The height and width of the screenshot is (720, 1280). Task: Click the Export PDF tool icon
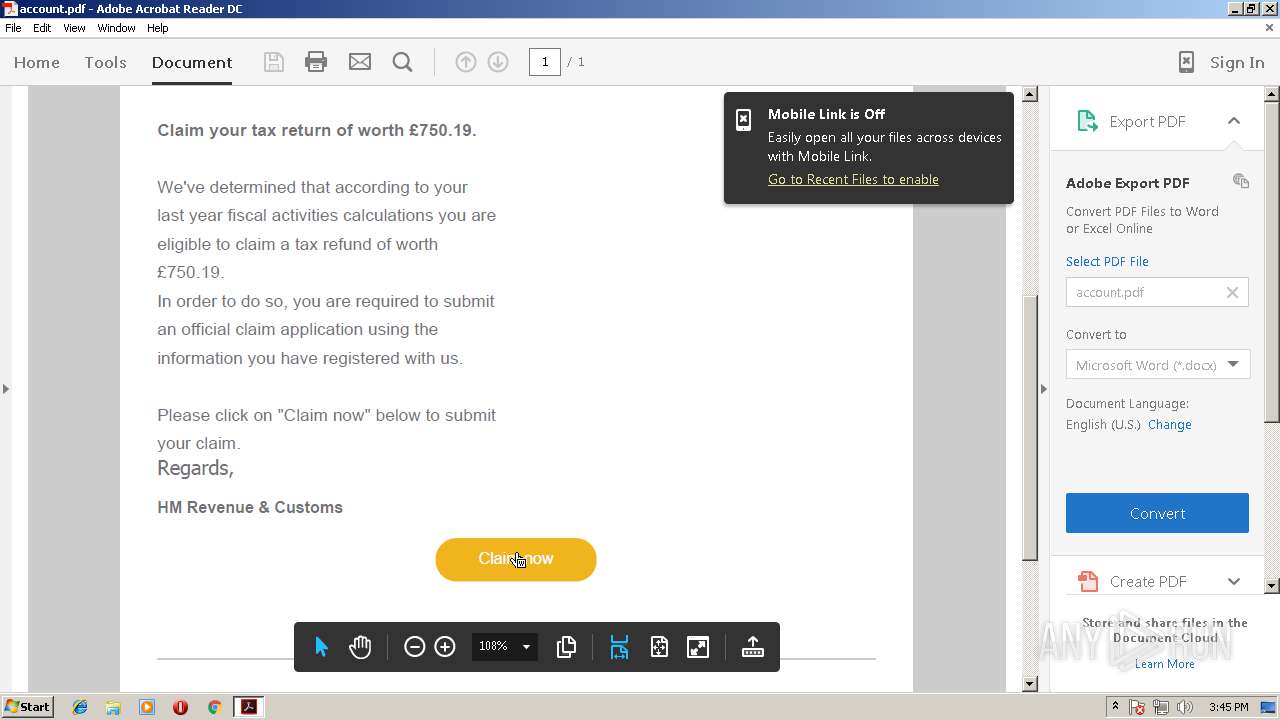(1087, 121)
